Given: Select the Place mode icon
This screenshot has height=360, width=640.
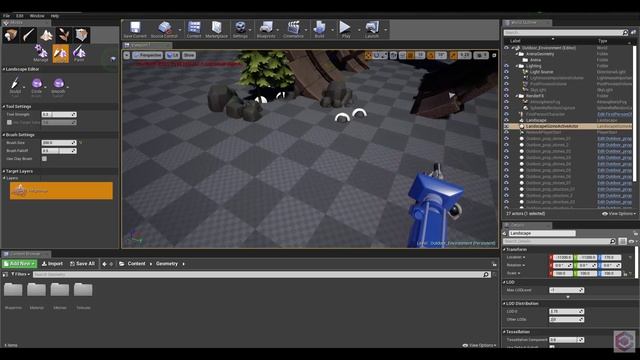Looking at the screenshot, I should point(10,35).
